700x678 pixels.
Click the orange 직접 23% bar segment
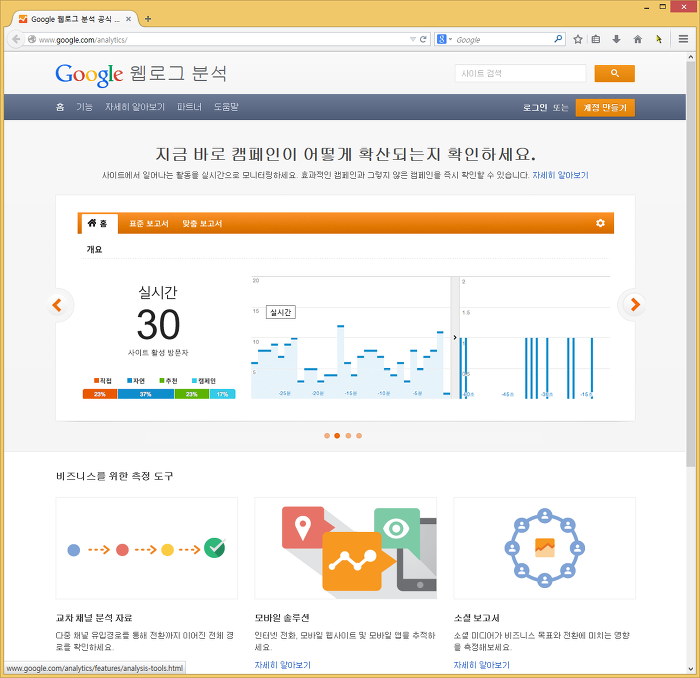100,394
